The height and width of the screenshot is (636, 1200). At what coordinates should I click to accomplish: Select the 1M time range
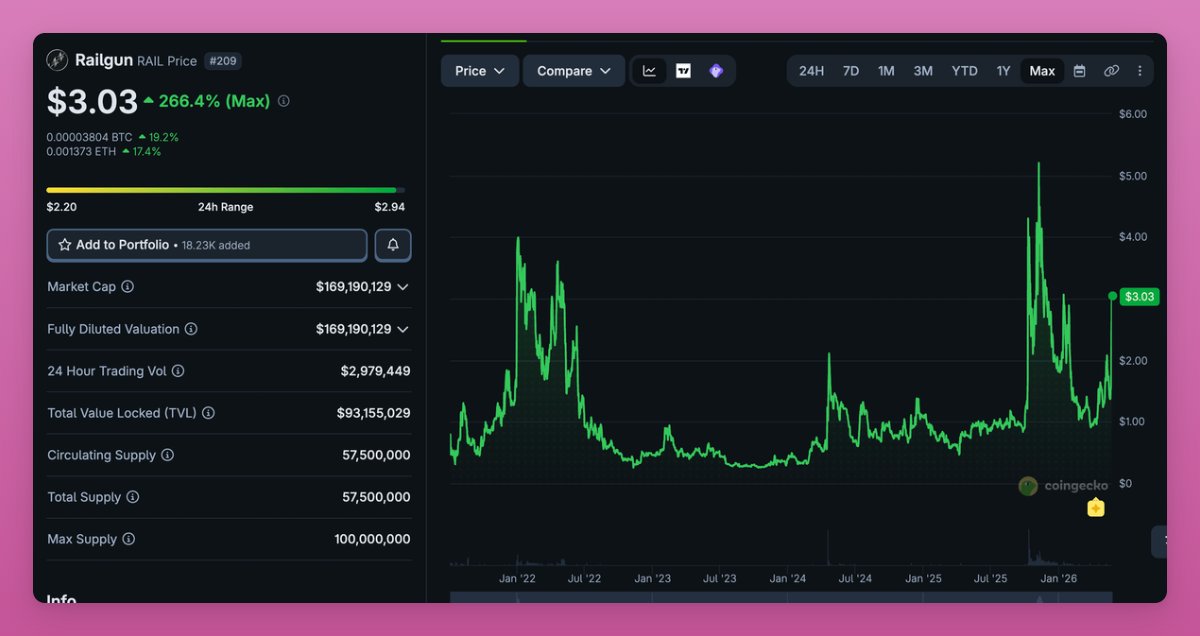pos(886,71)
